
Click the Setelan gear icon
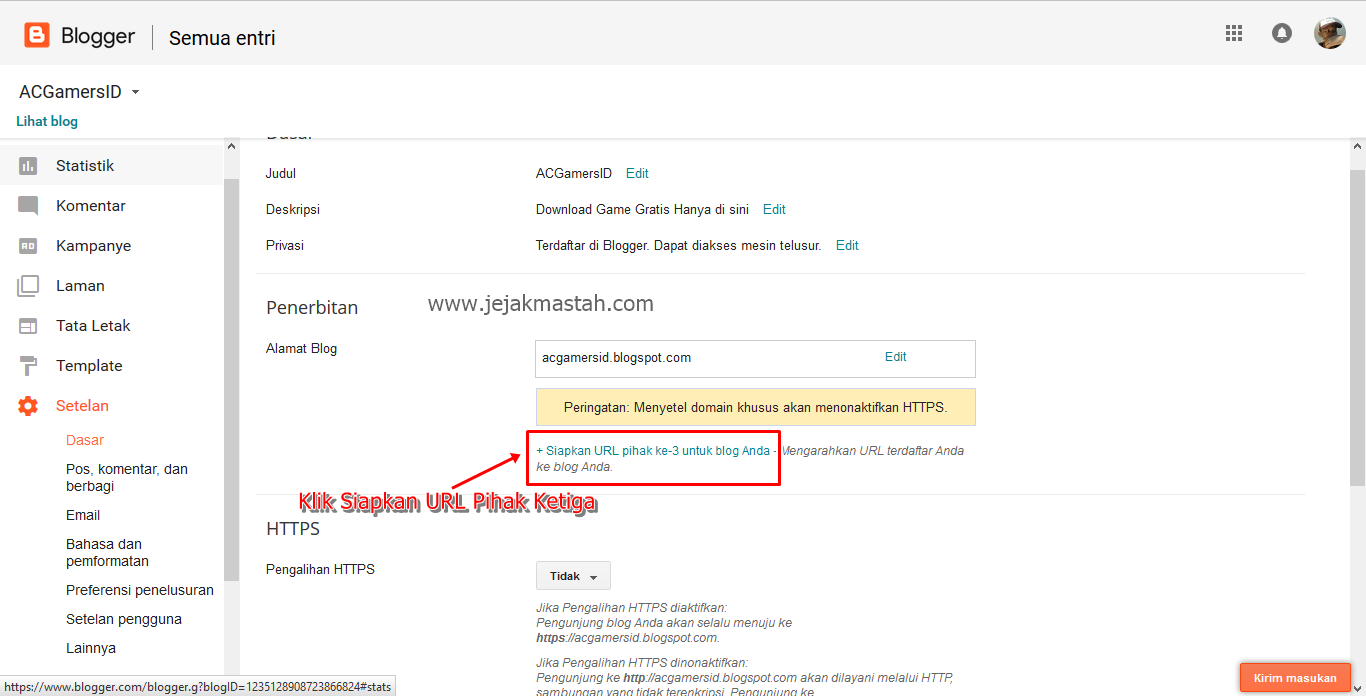(x=28, y=406)
